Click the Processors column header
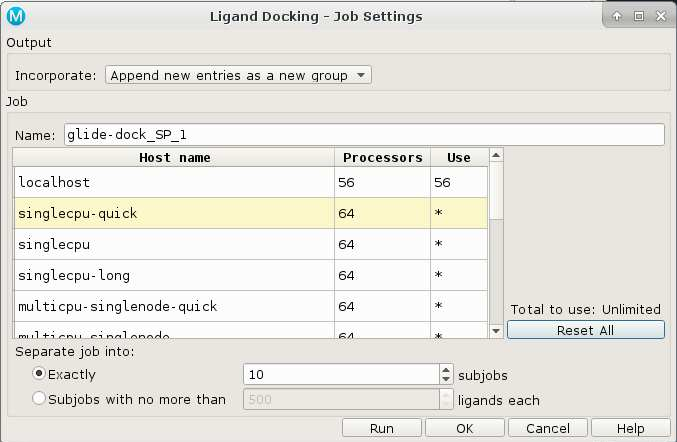The image size is (677, 442). pyautogui.click(x=383, y=158)
